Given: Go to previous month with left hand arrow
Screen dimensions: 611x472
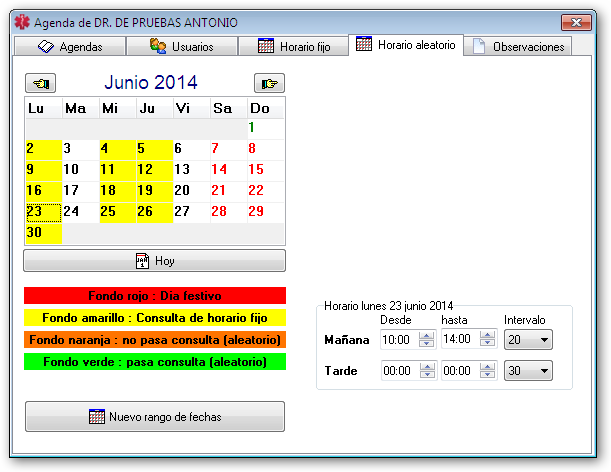Looking at the screenshot, I should pyautogui.click(x=43, y=83).
